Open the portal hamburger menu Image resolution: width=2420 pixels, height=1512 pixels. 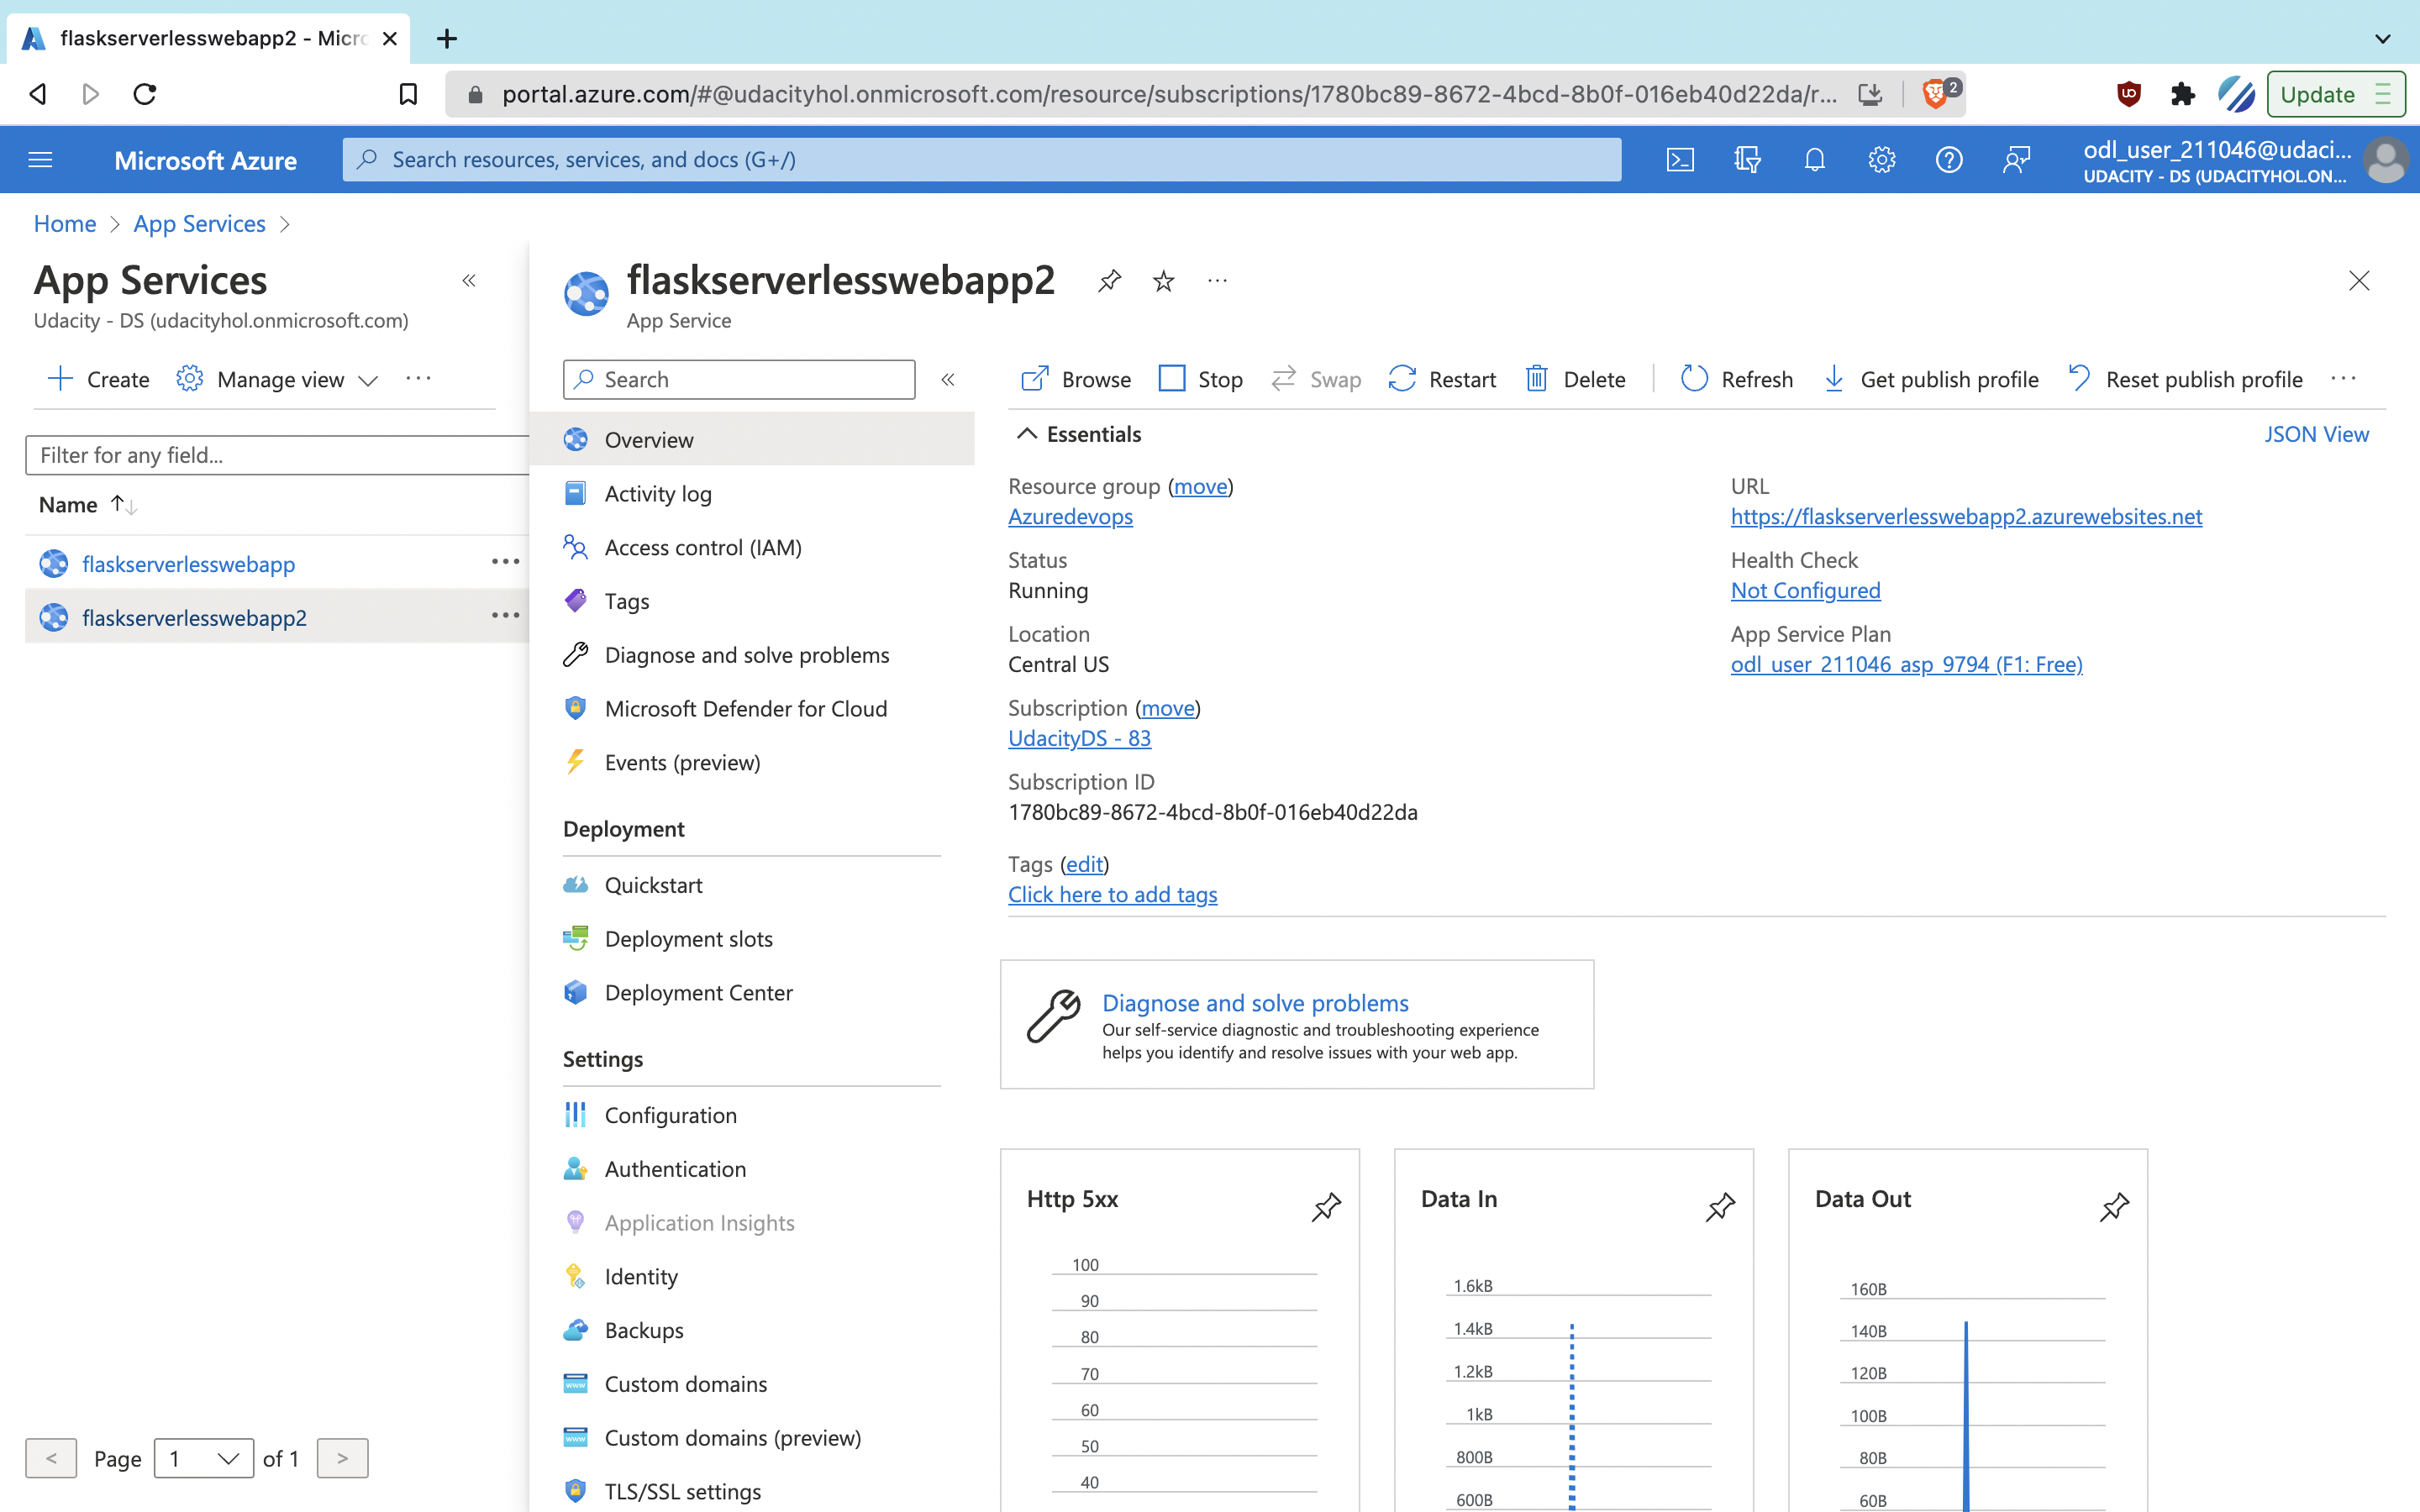[40, 160]
